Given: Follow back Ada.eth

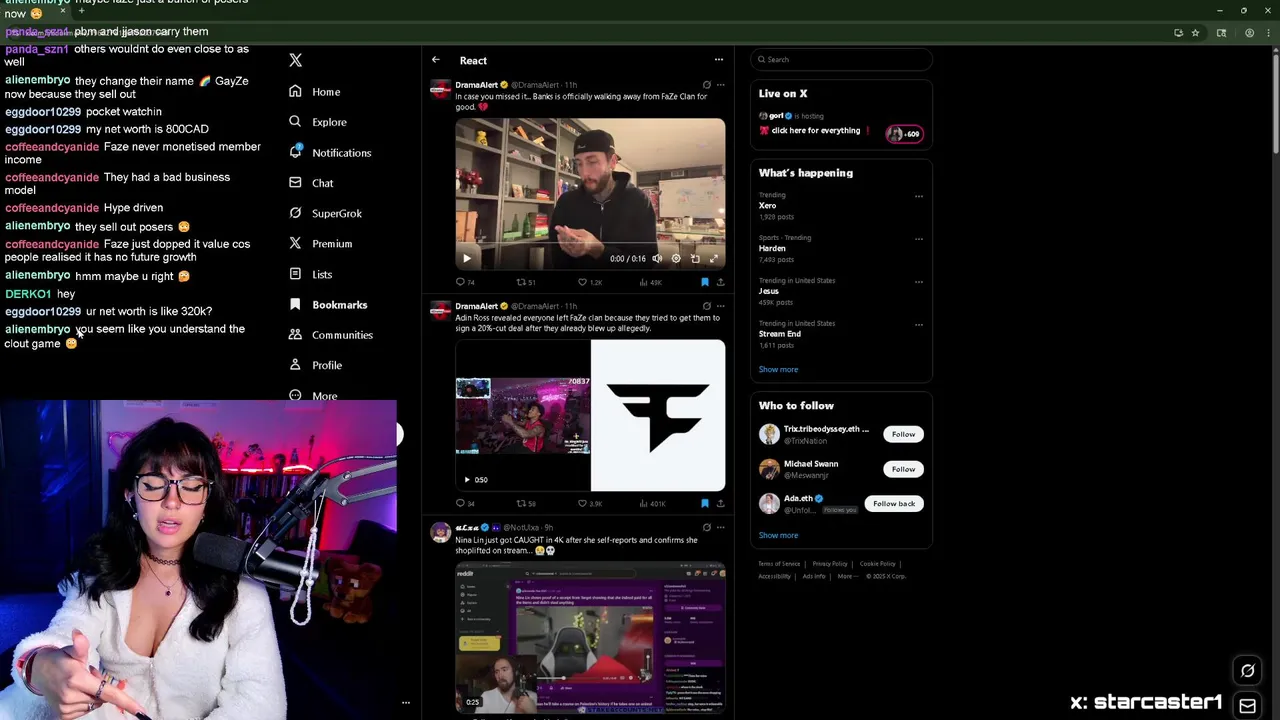Looking at the screenshot, I should pyautogui.click(x=894, y=504).
